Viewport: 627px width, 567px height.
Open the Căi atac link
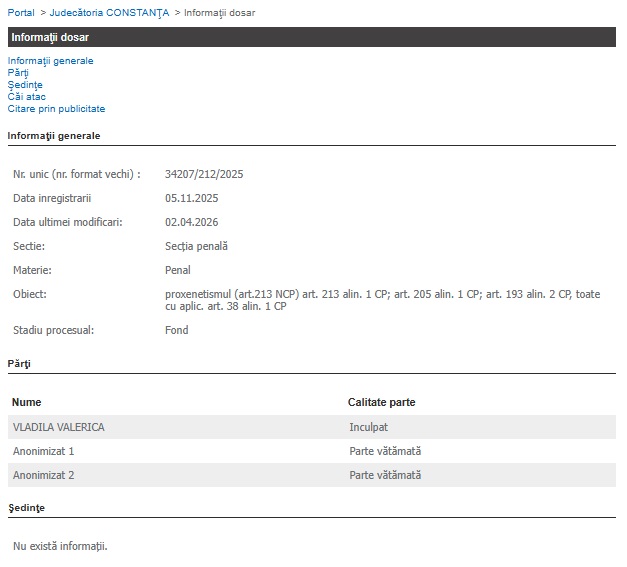[27, 97]
